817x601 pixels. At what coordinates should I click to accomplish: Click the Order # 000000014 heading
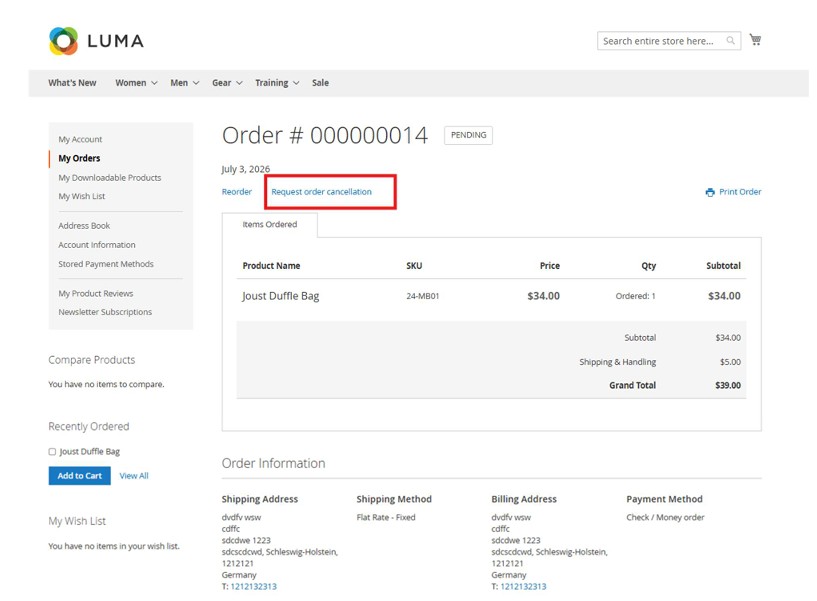325,136
